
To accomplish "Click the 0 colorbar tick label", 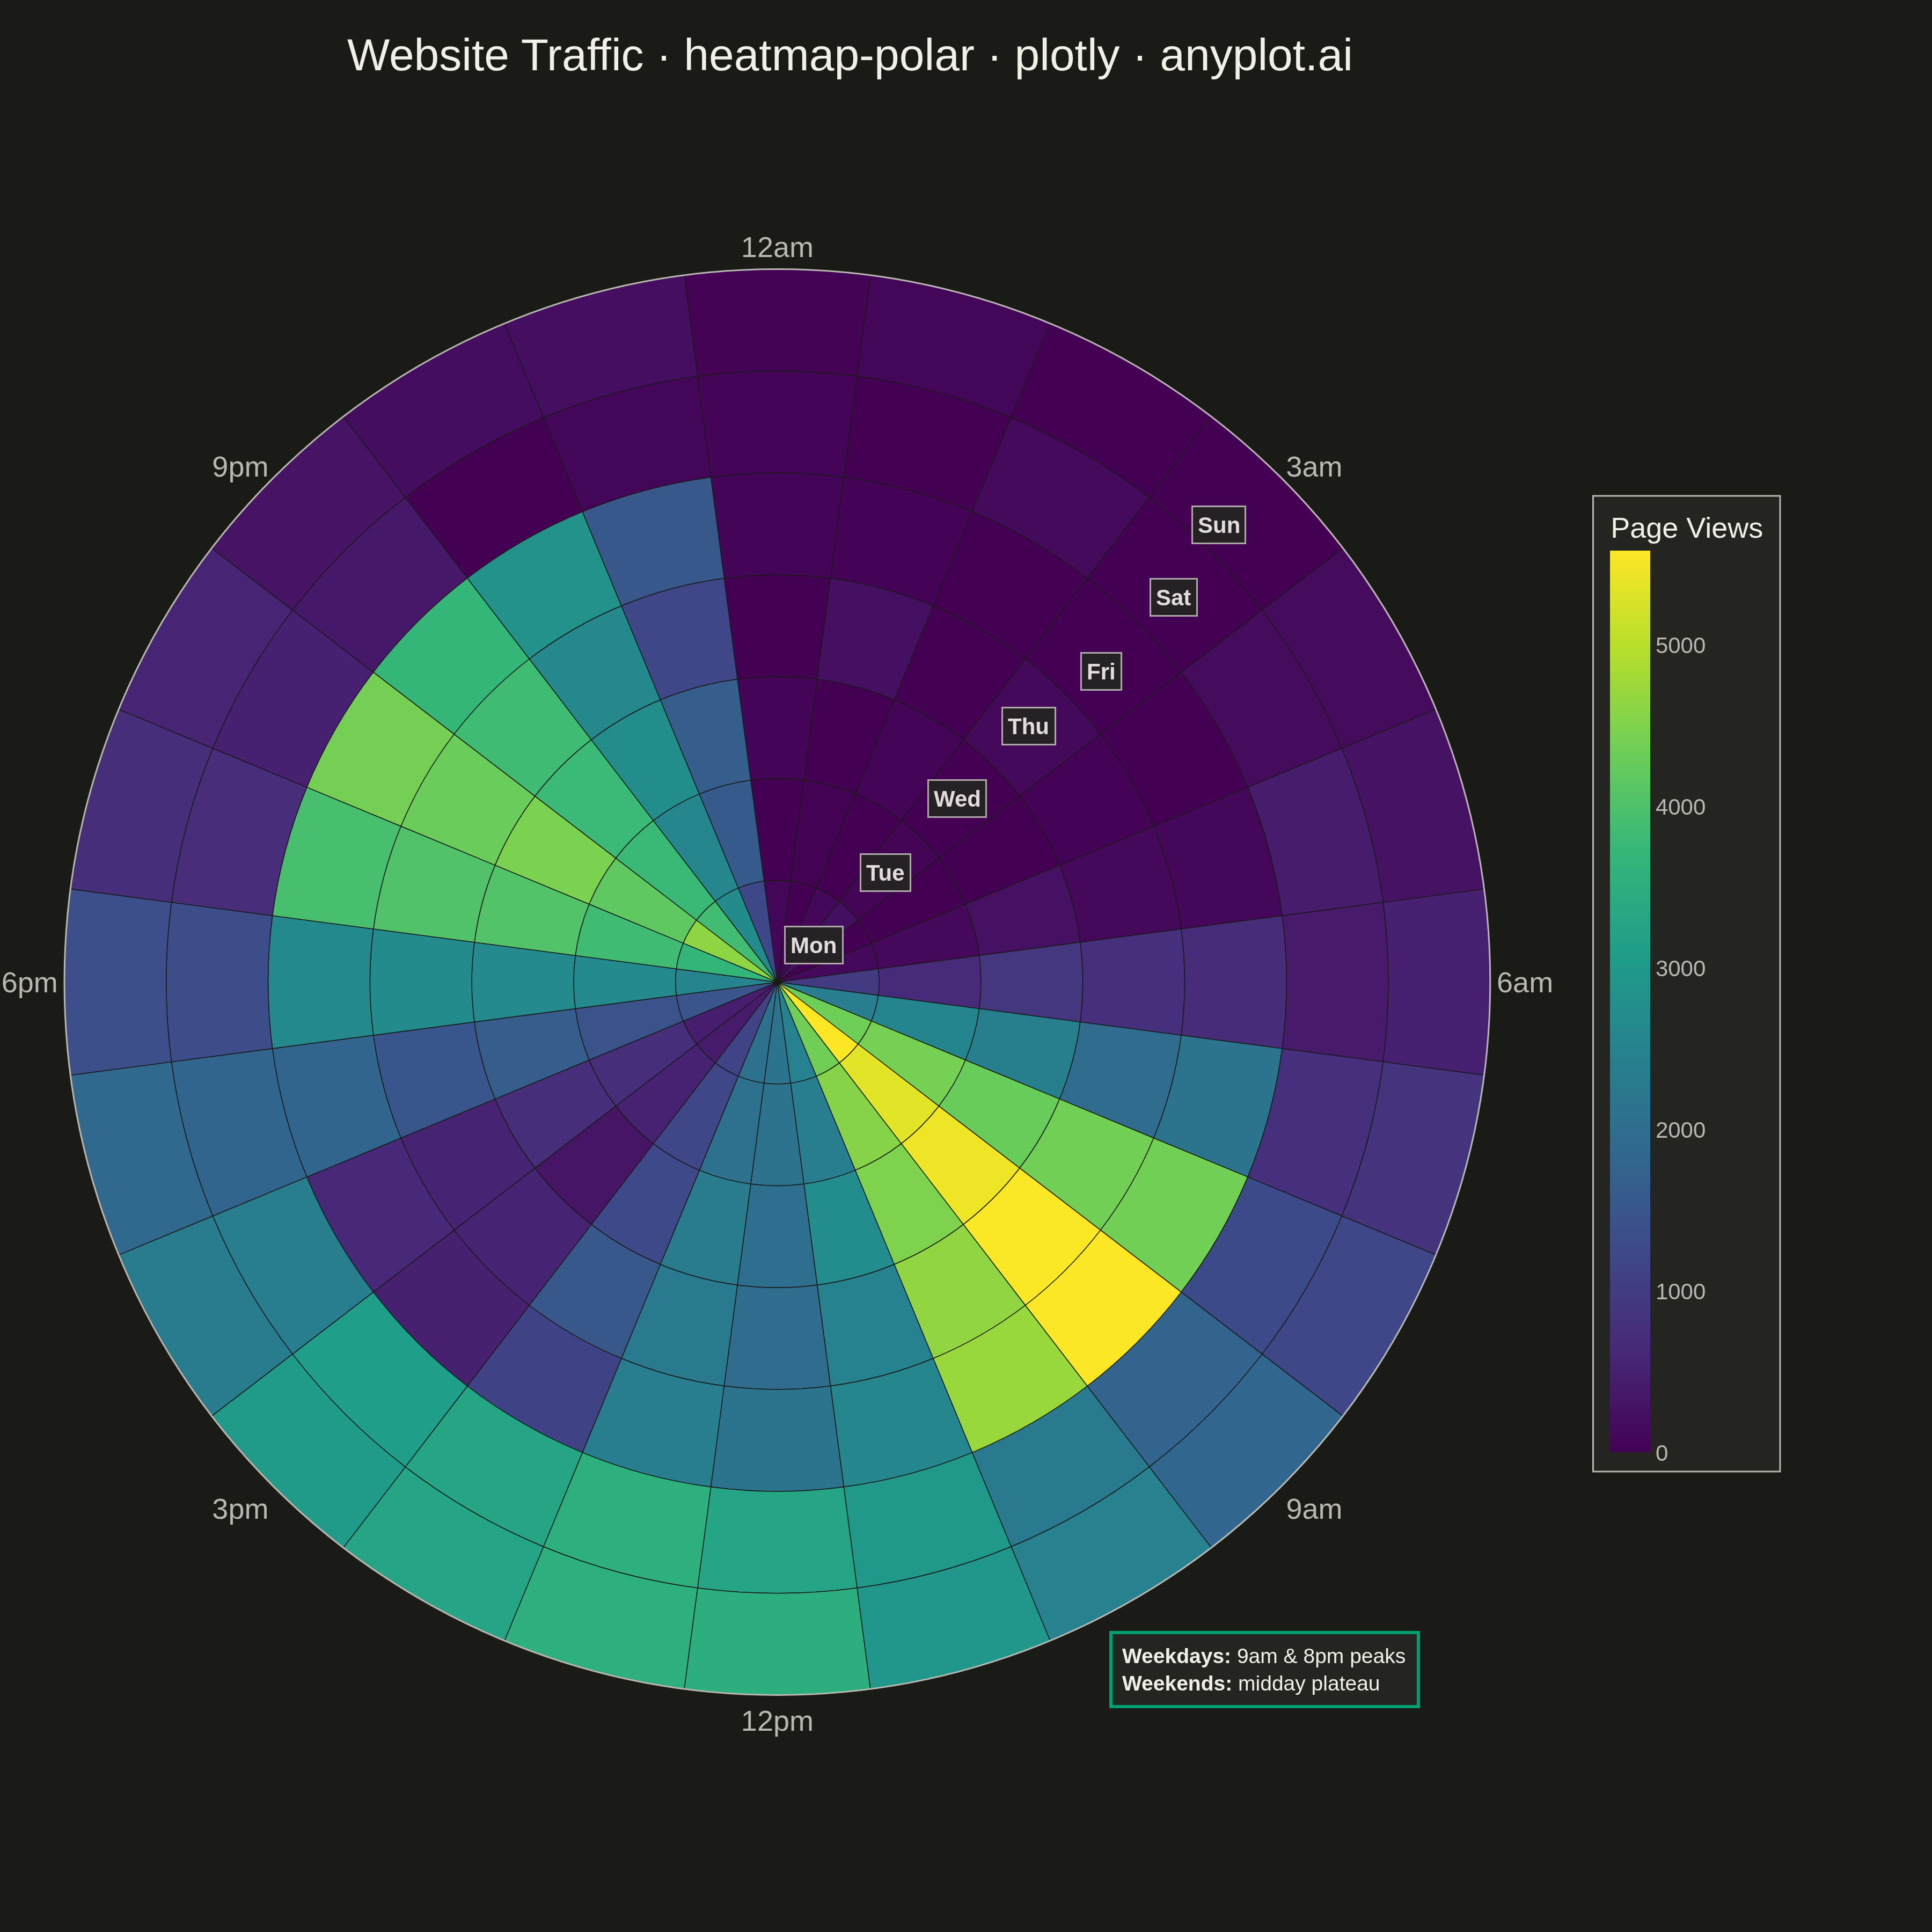I will [1662, 1453].
